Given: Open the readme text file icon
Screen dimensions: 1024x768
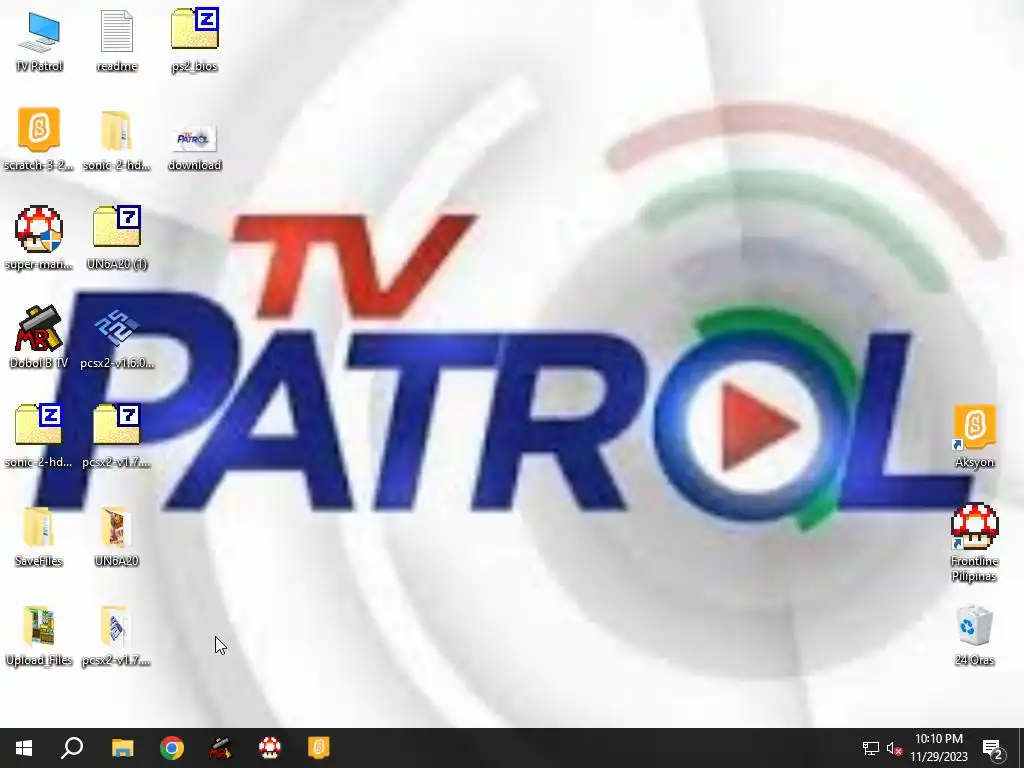Looking at the screenshot, I should point(116,39).
